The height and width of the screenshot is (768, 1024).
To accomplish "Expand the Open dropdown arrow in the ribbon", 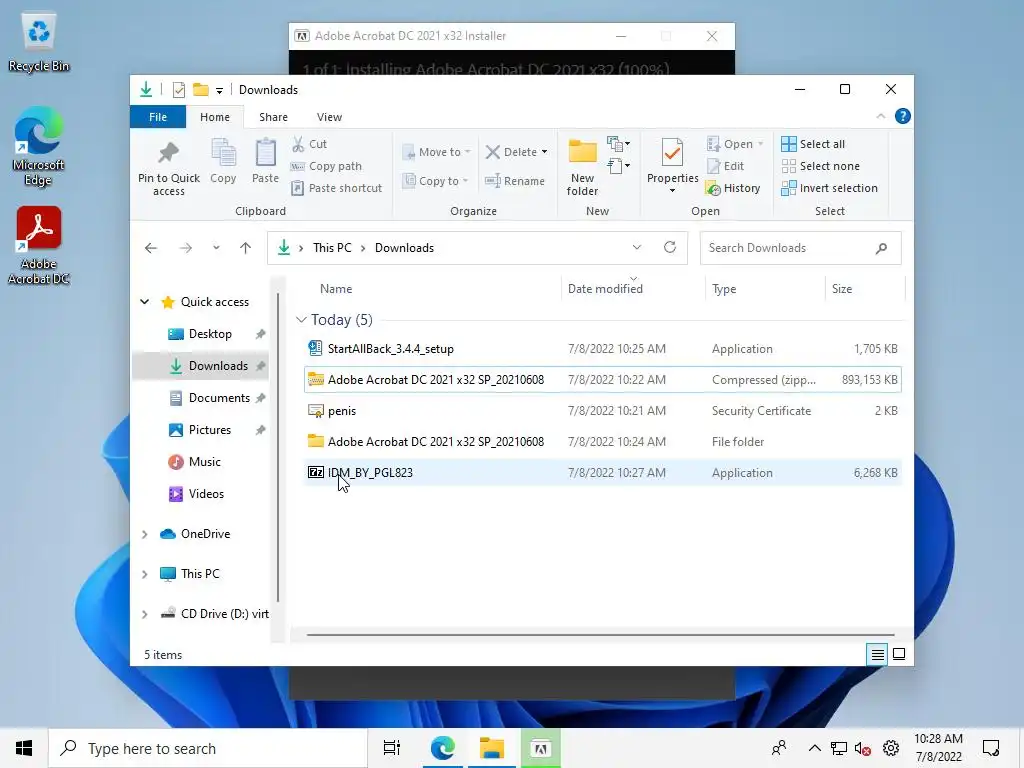I will tap(760, 144).
